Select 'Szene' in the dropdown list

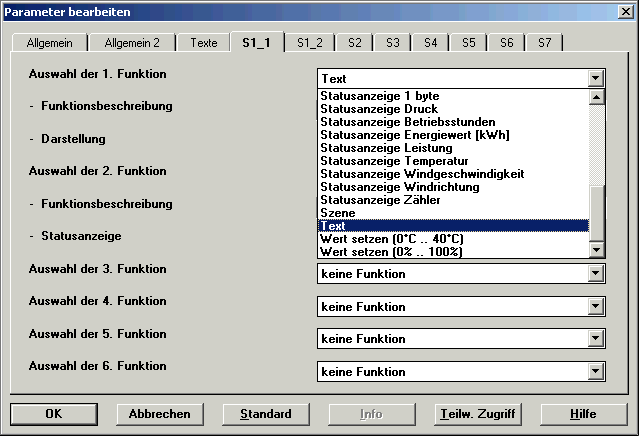(x=337, y=213)
